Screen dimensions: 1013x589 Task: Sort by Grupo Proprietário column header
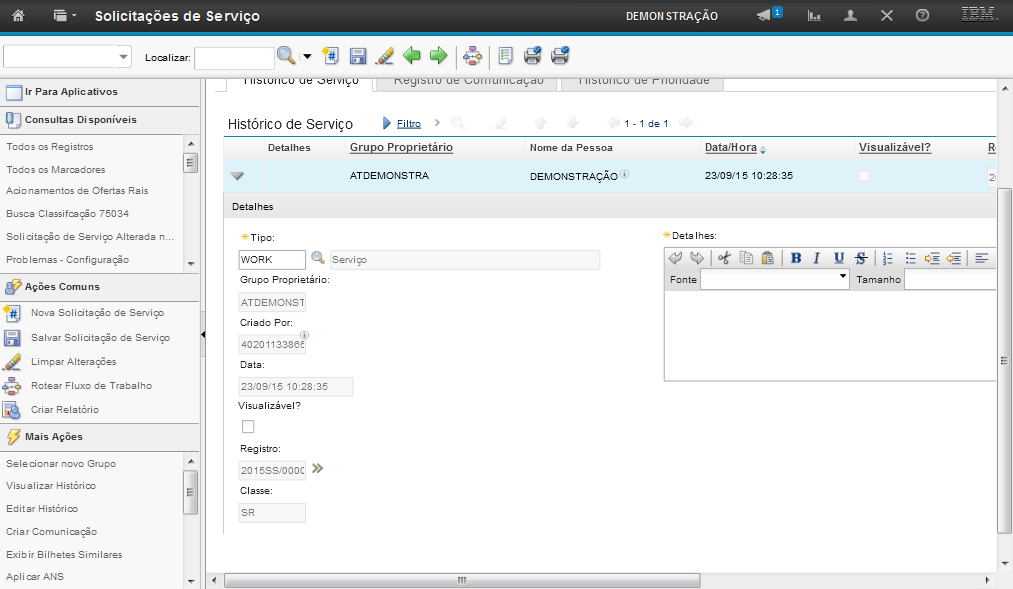pos(401,148)
